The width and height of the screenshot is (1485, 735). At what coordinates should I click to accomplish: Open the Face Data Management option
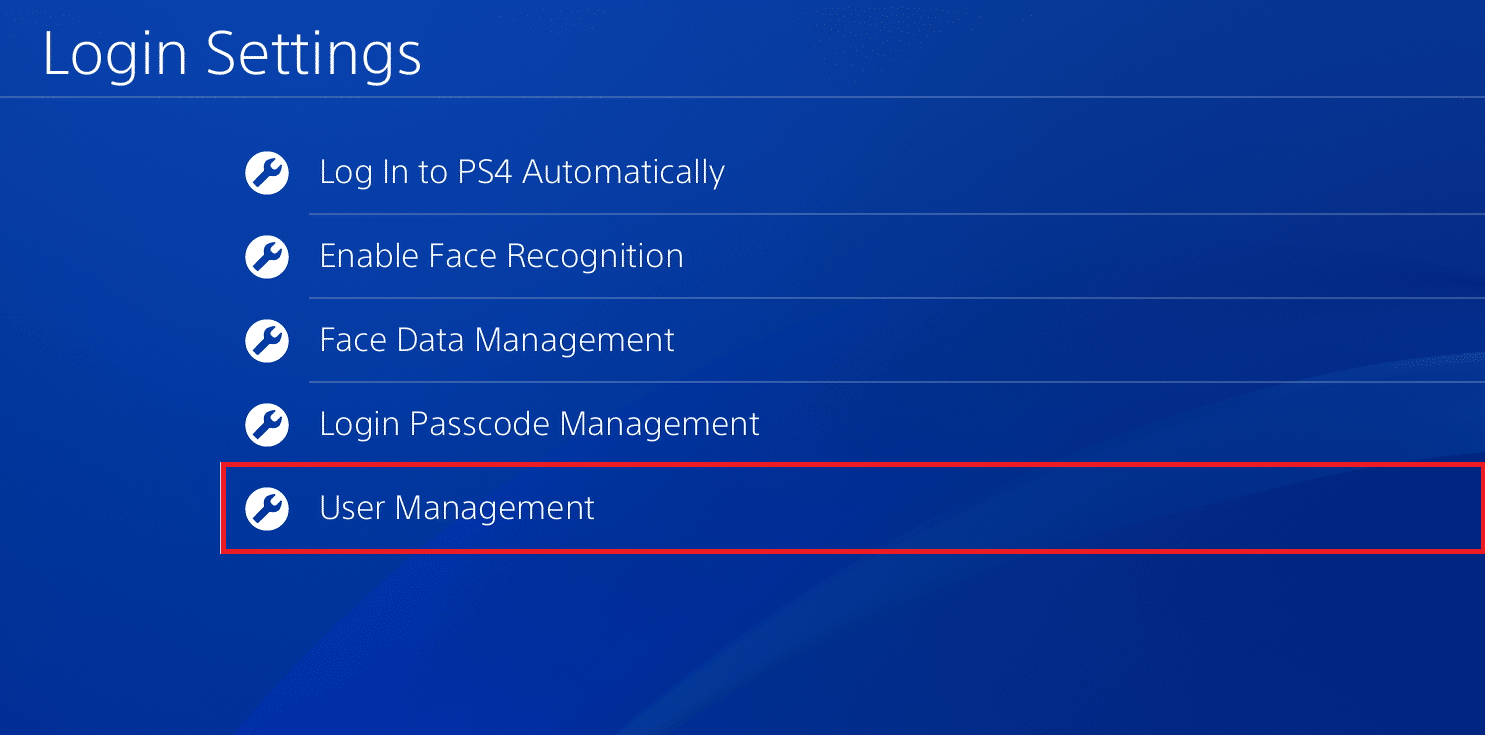497,341
